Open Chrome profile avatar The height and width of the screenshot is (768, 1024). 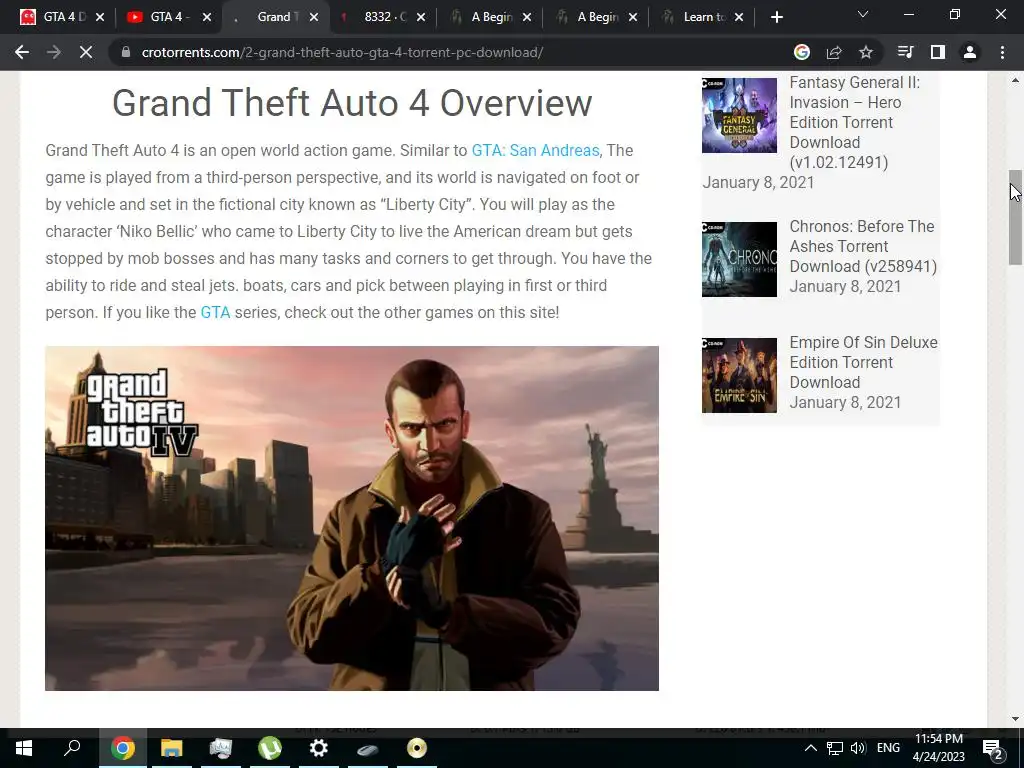[970, 52]
